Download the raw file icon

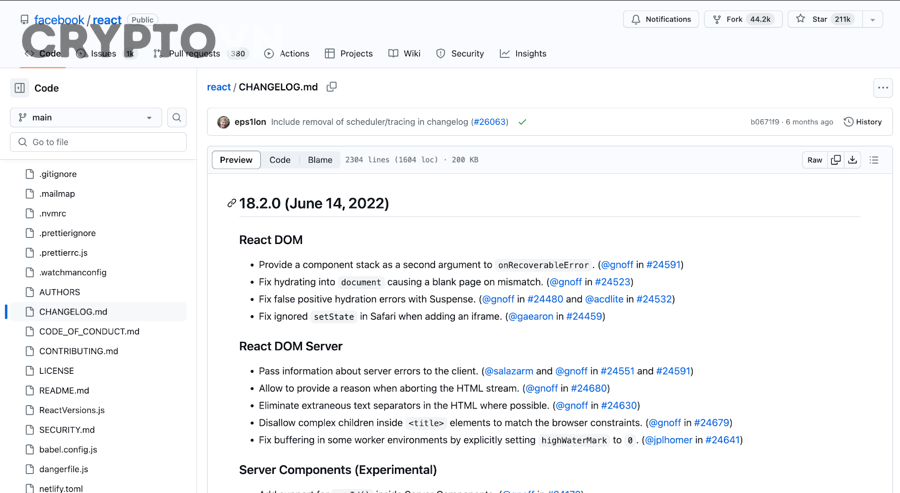852,160
